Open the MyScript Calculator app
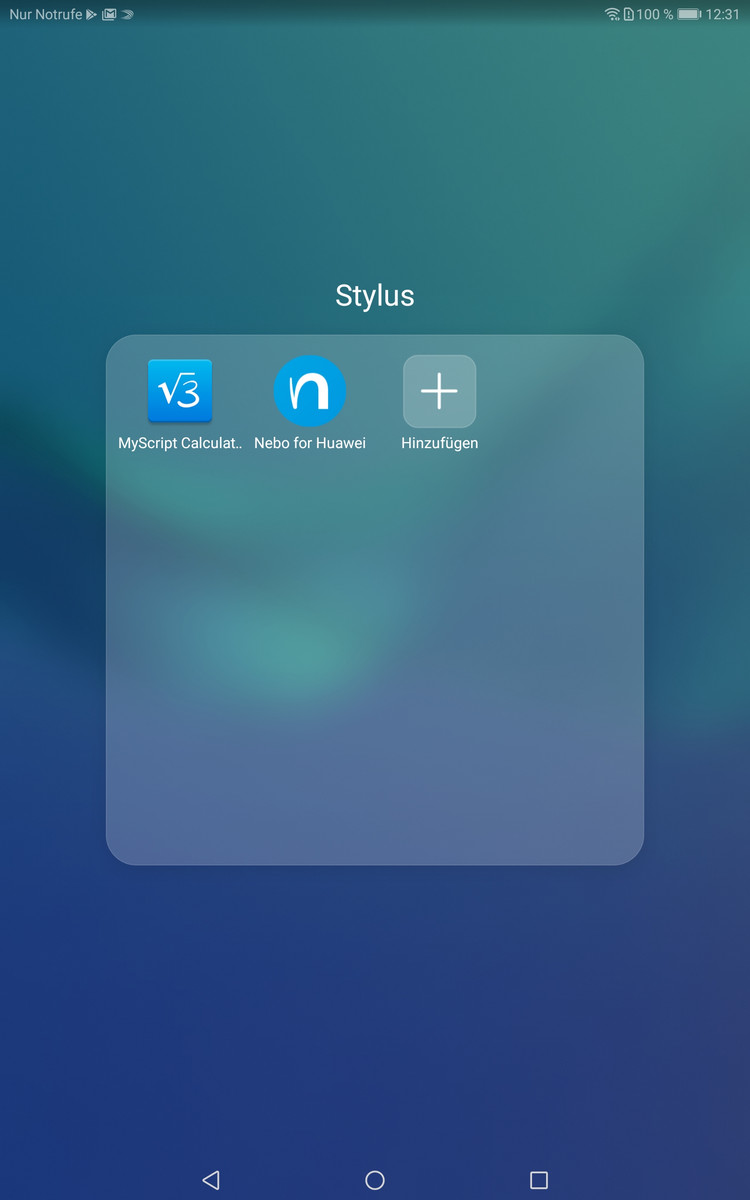750x1200 pixels. (x=180, y=391)
